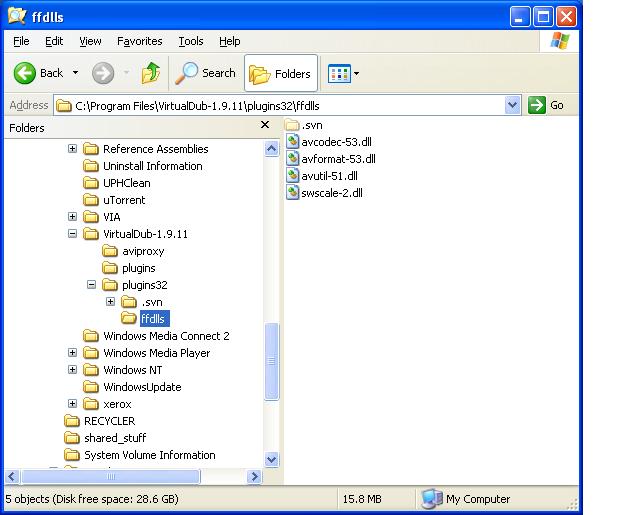Click My Computer icon in status bar

pos(432,499)
